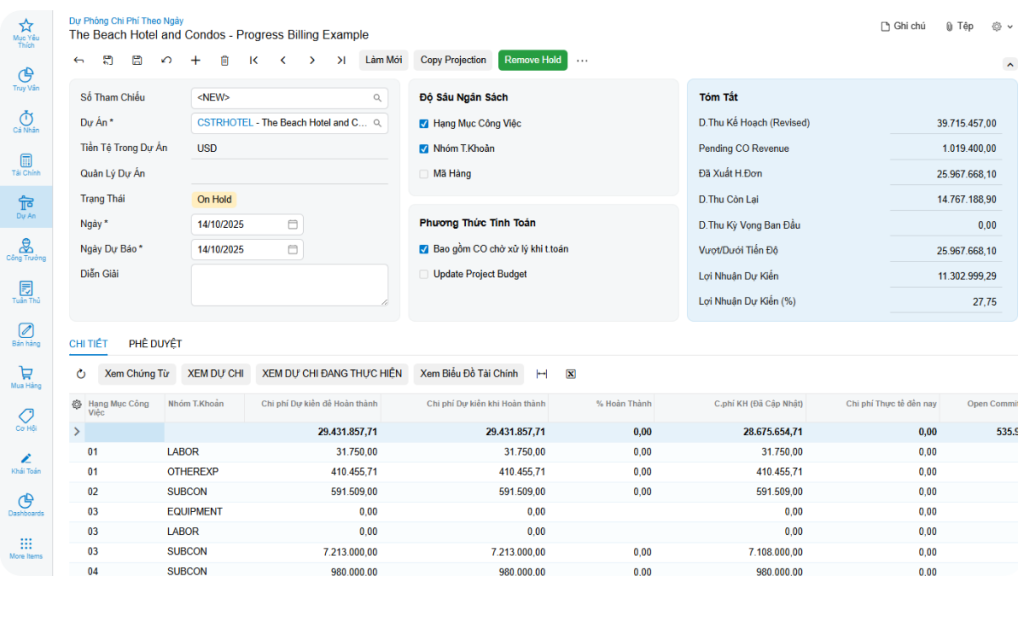Click the fit columns icon in grid toolbar
Screen dimensions: 1024x640
[x=542, y=374]
